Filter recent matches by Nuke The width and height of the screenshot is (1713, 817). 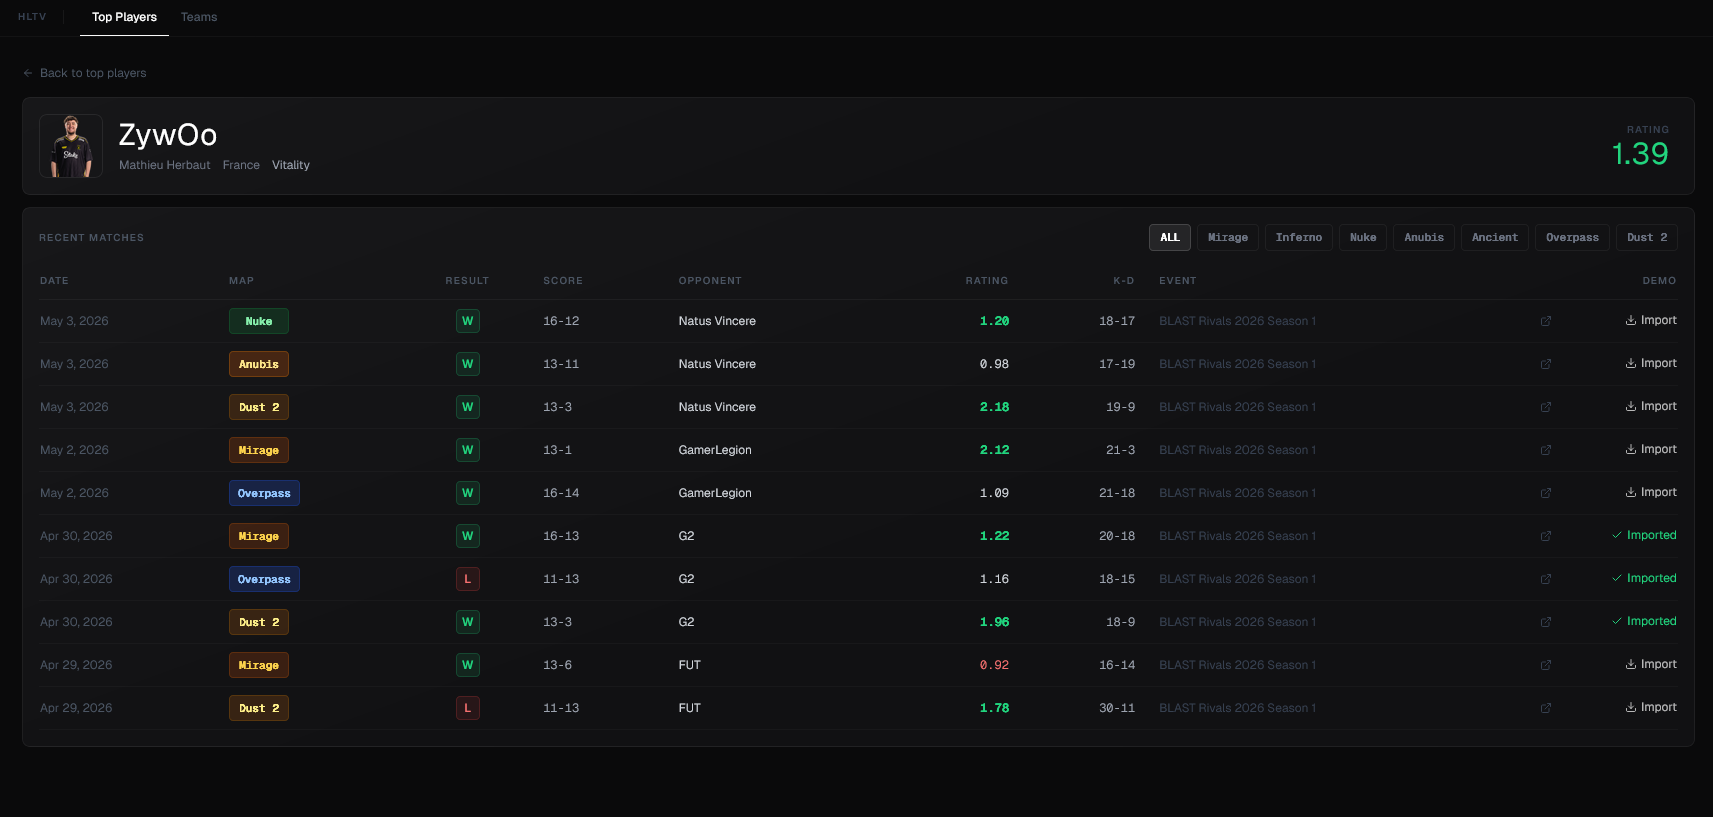pos(1363,237)
